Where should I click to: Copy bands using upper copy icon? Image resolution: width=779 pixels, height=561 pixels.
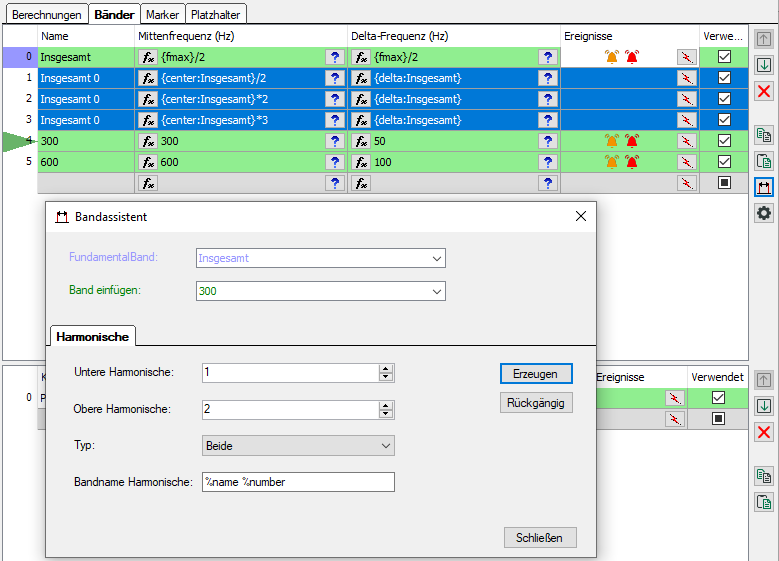764,135
